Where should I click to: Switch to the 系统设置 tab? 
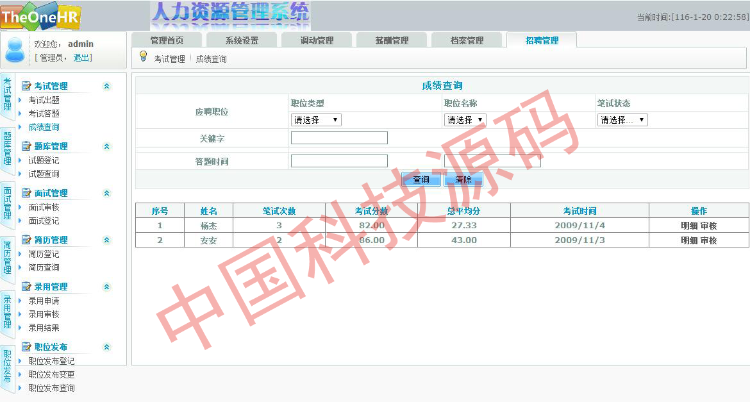click(x=242, y=40)
